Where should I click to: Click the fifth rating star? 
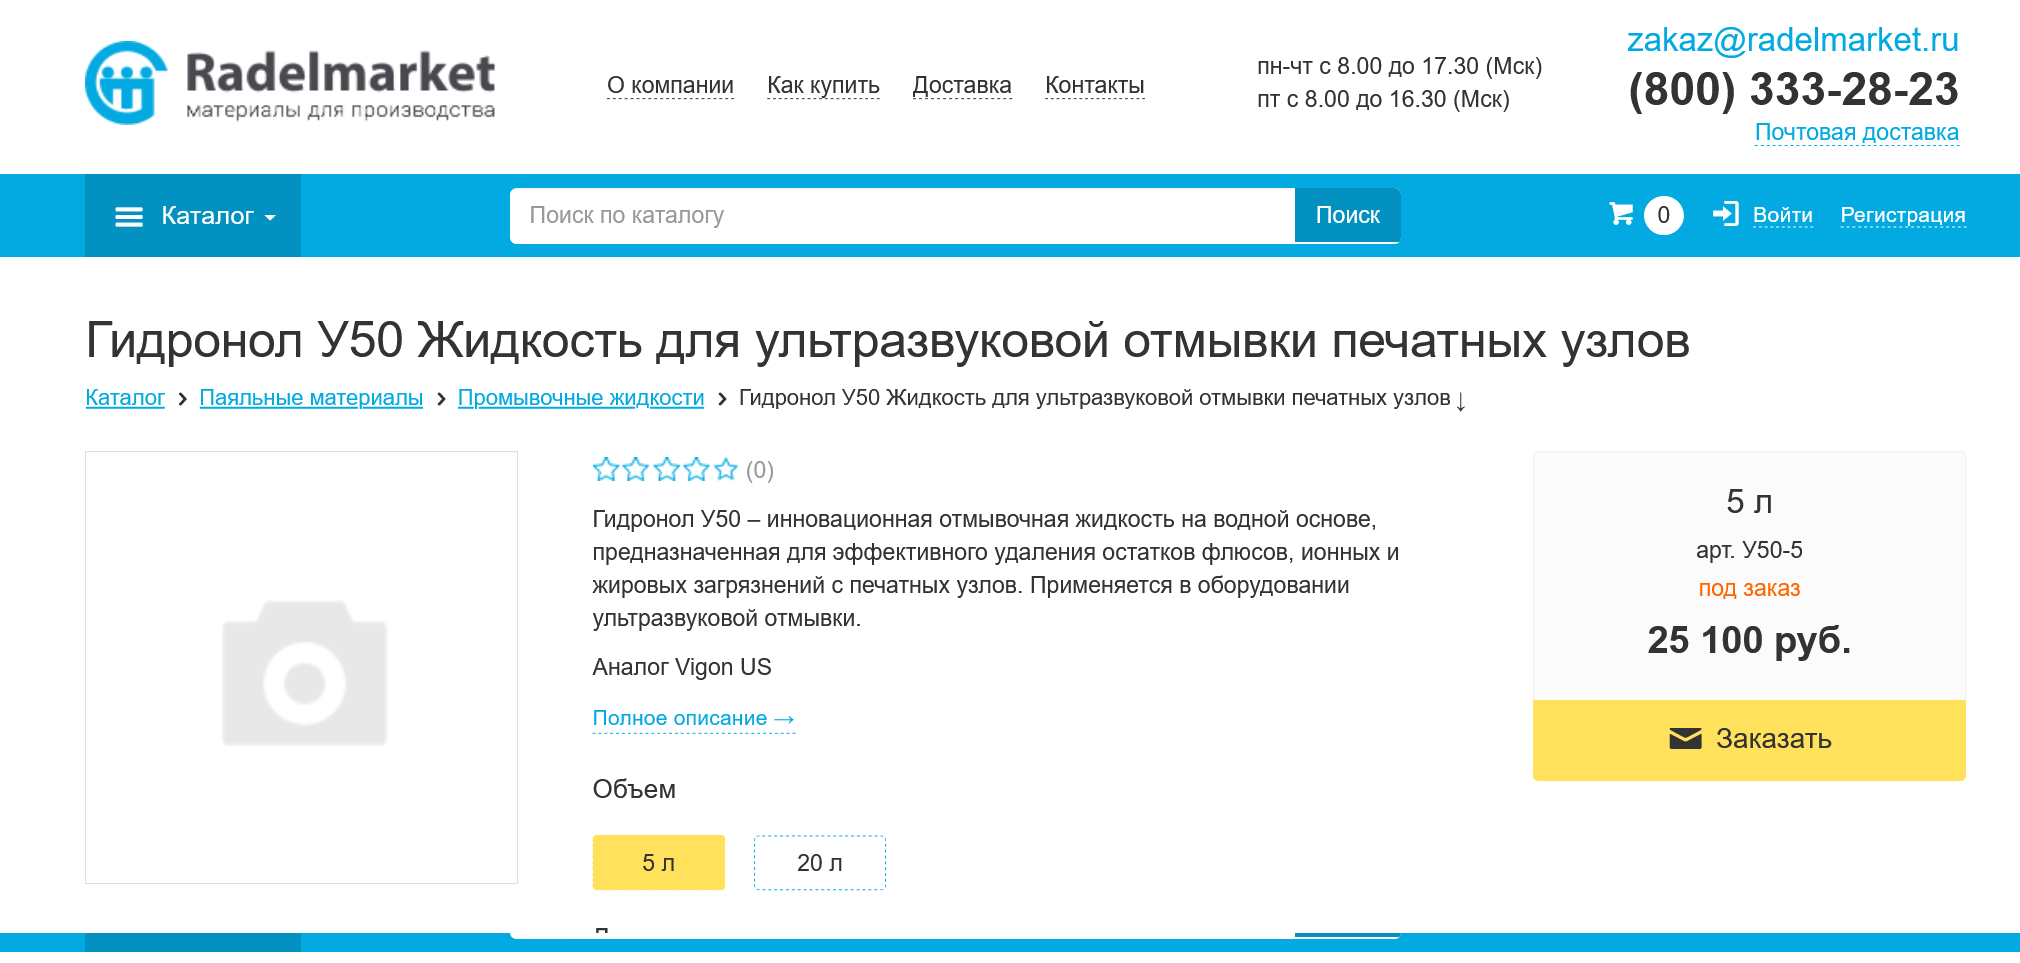(725, 469)
